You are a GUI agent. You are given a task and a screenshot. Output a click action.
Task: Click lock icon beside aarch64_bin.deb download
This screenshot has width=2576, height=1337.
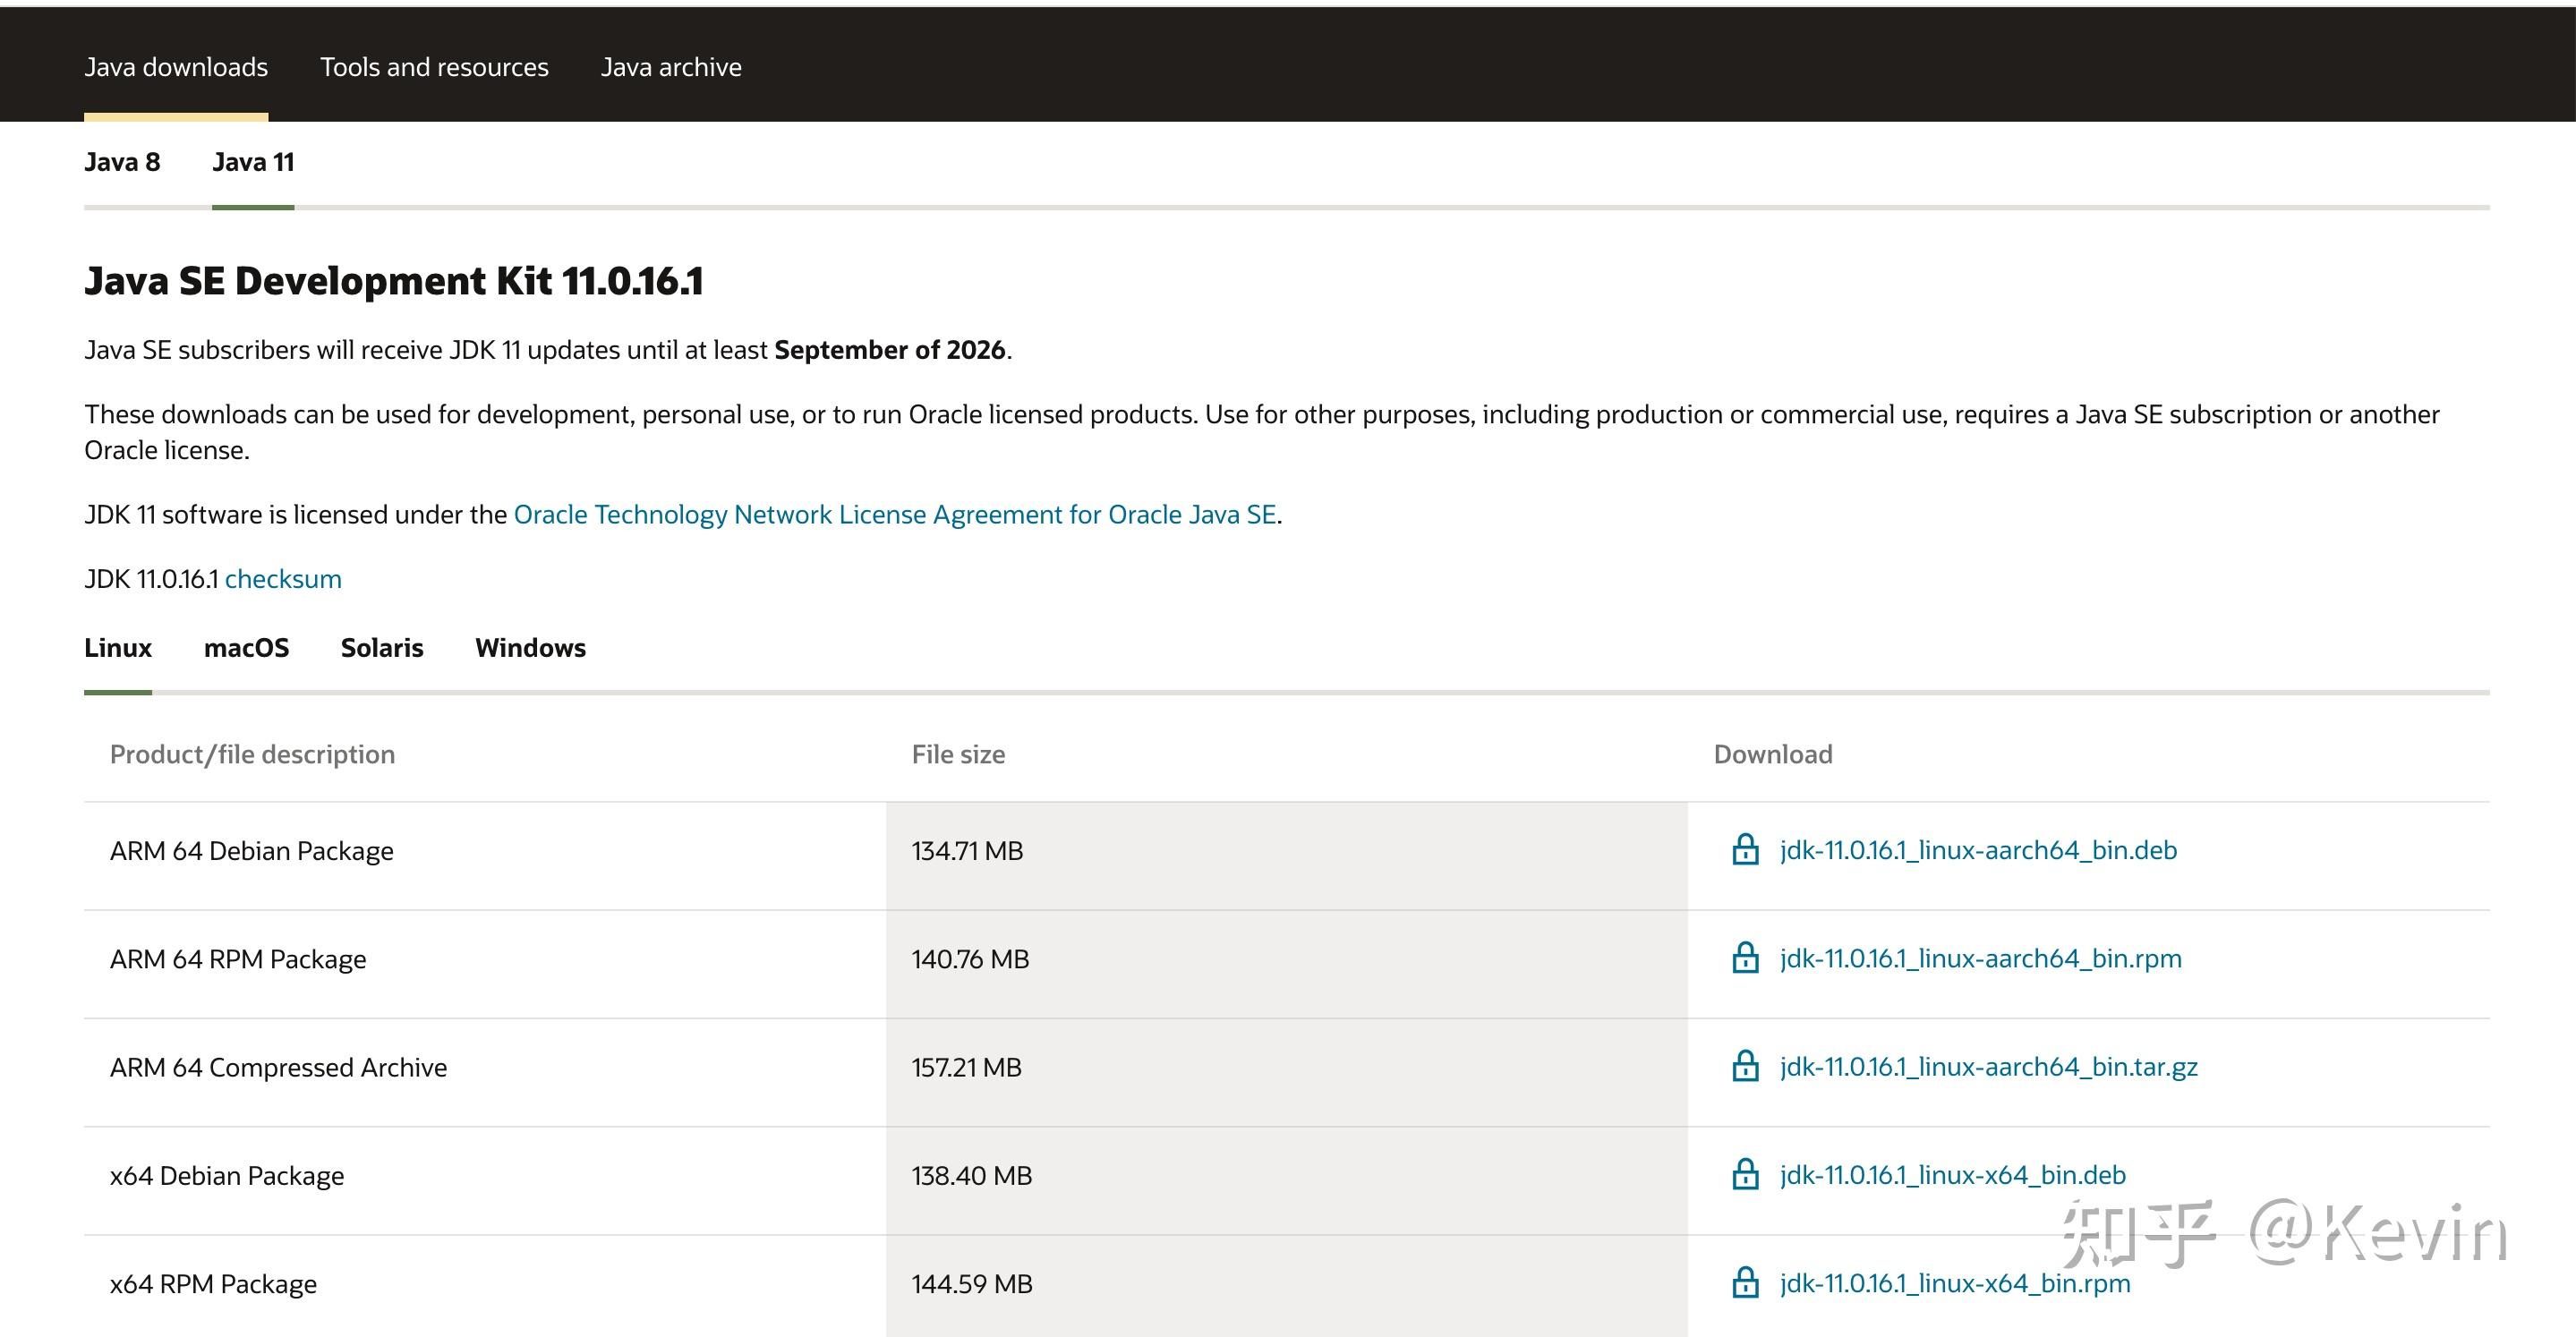point(1745,850)
